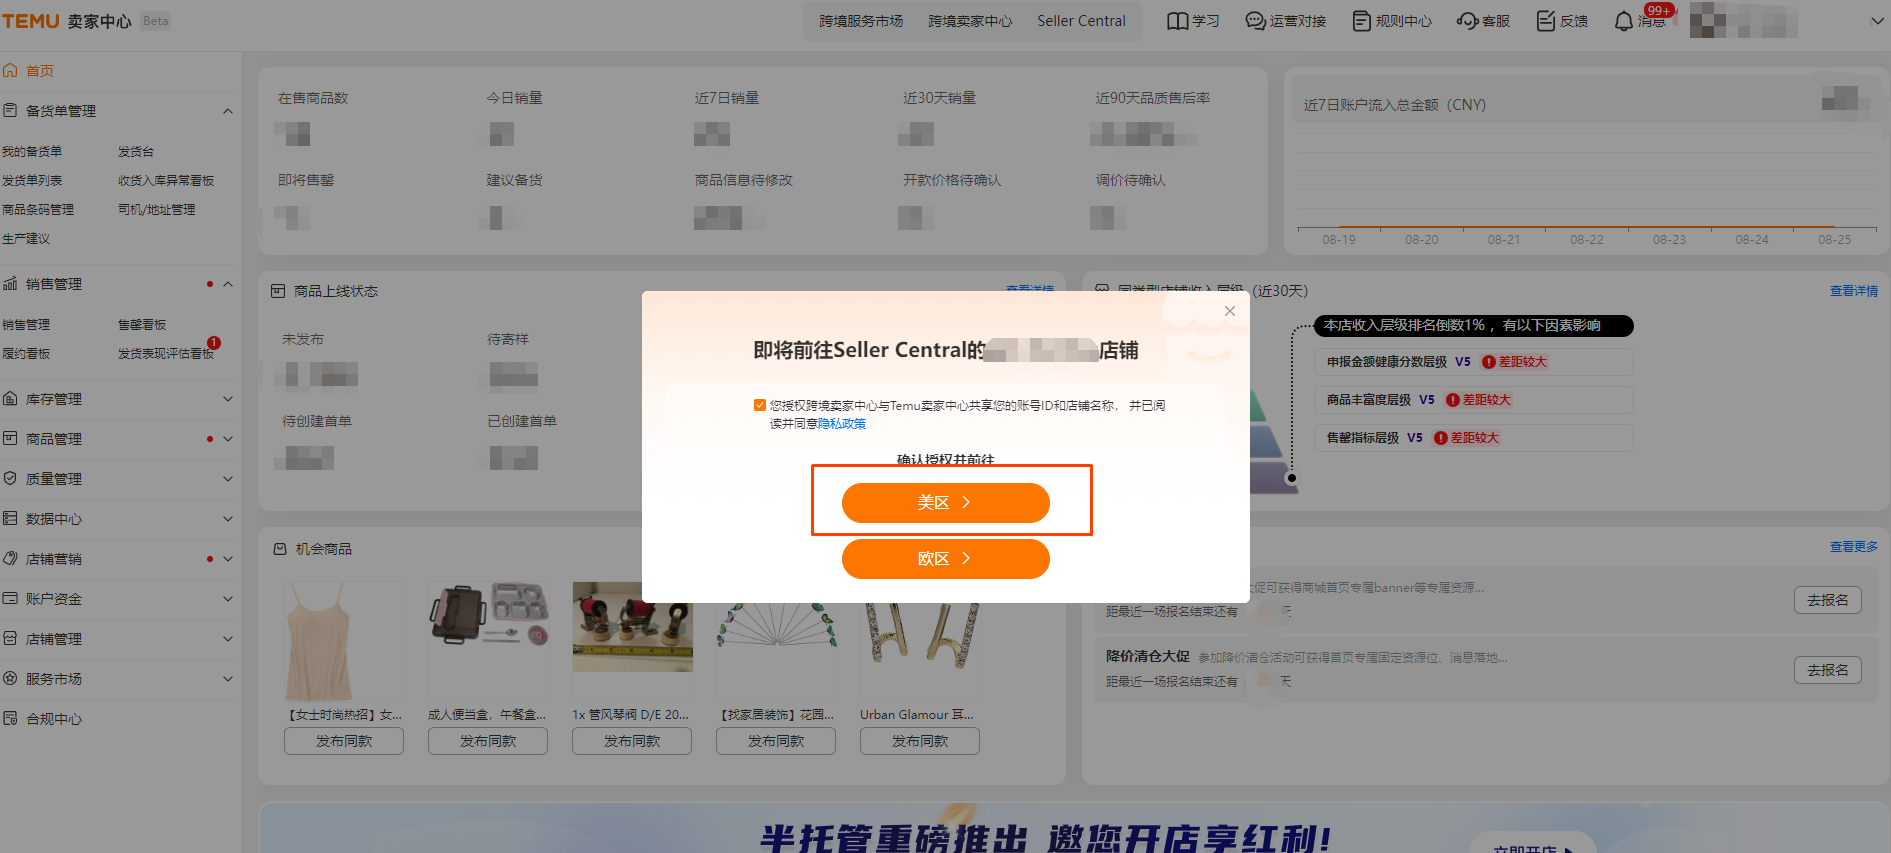Open the 反馈 edit icon
Screen dimensions: 1891x853
(x=1546, y=21)
